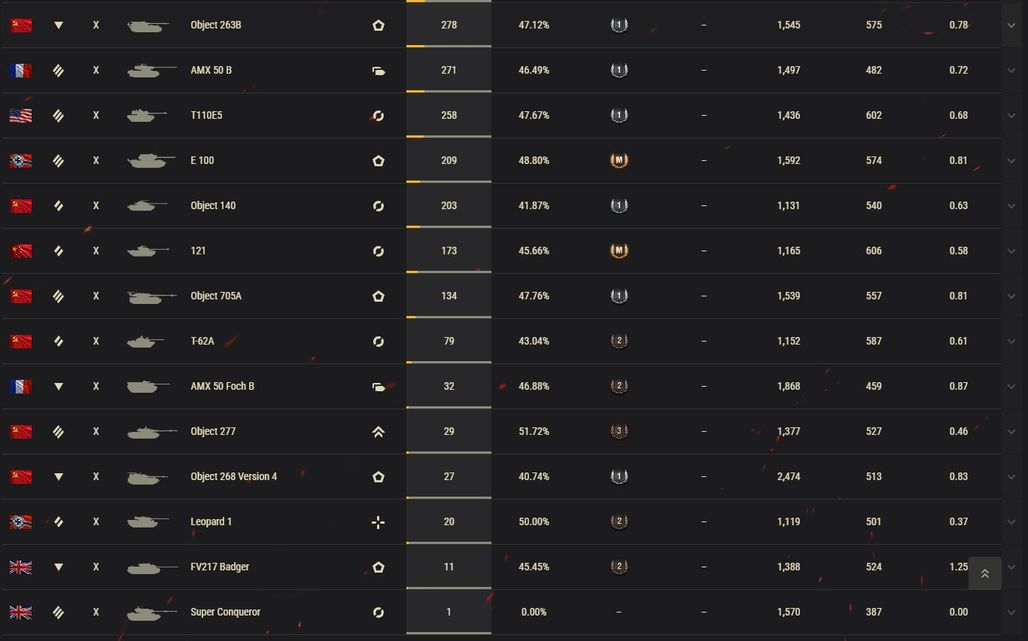Select the Super Conqueror vehicle name
The image size is (1028, 641).
pos(225,612)
